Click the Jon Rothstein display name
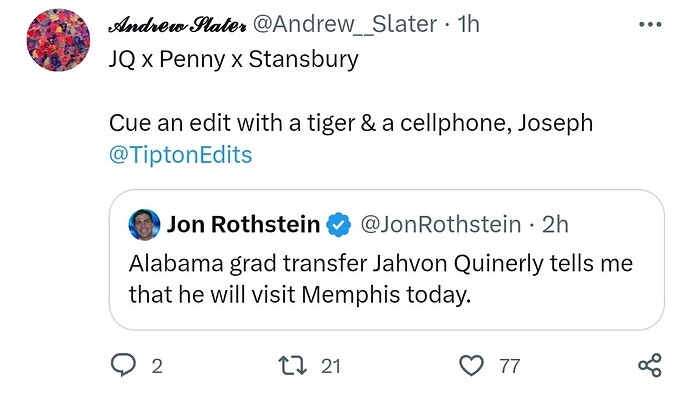The image size is (690, 394). click(243, 224)
